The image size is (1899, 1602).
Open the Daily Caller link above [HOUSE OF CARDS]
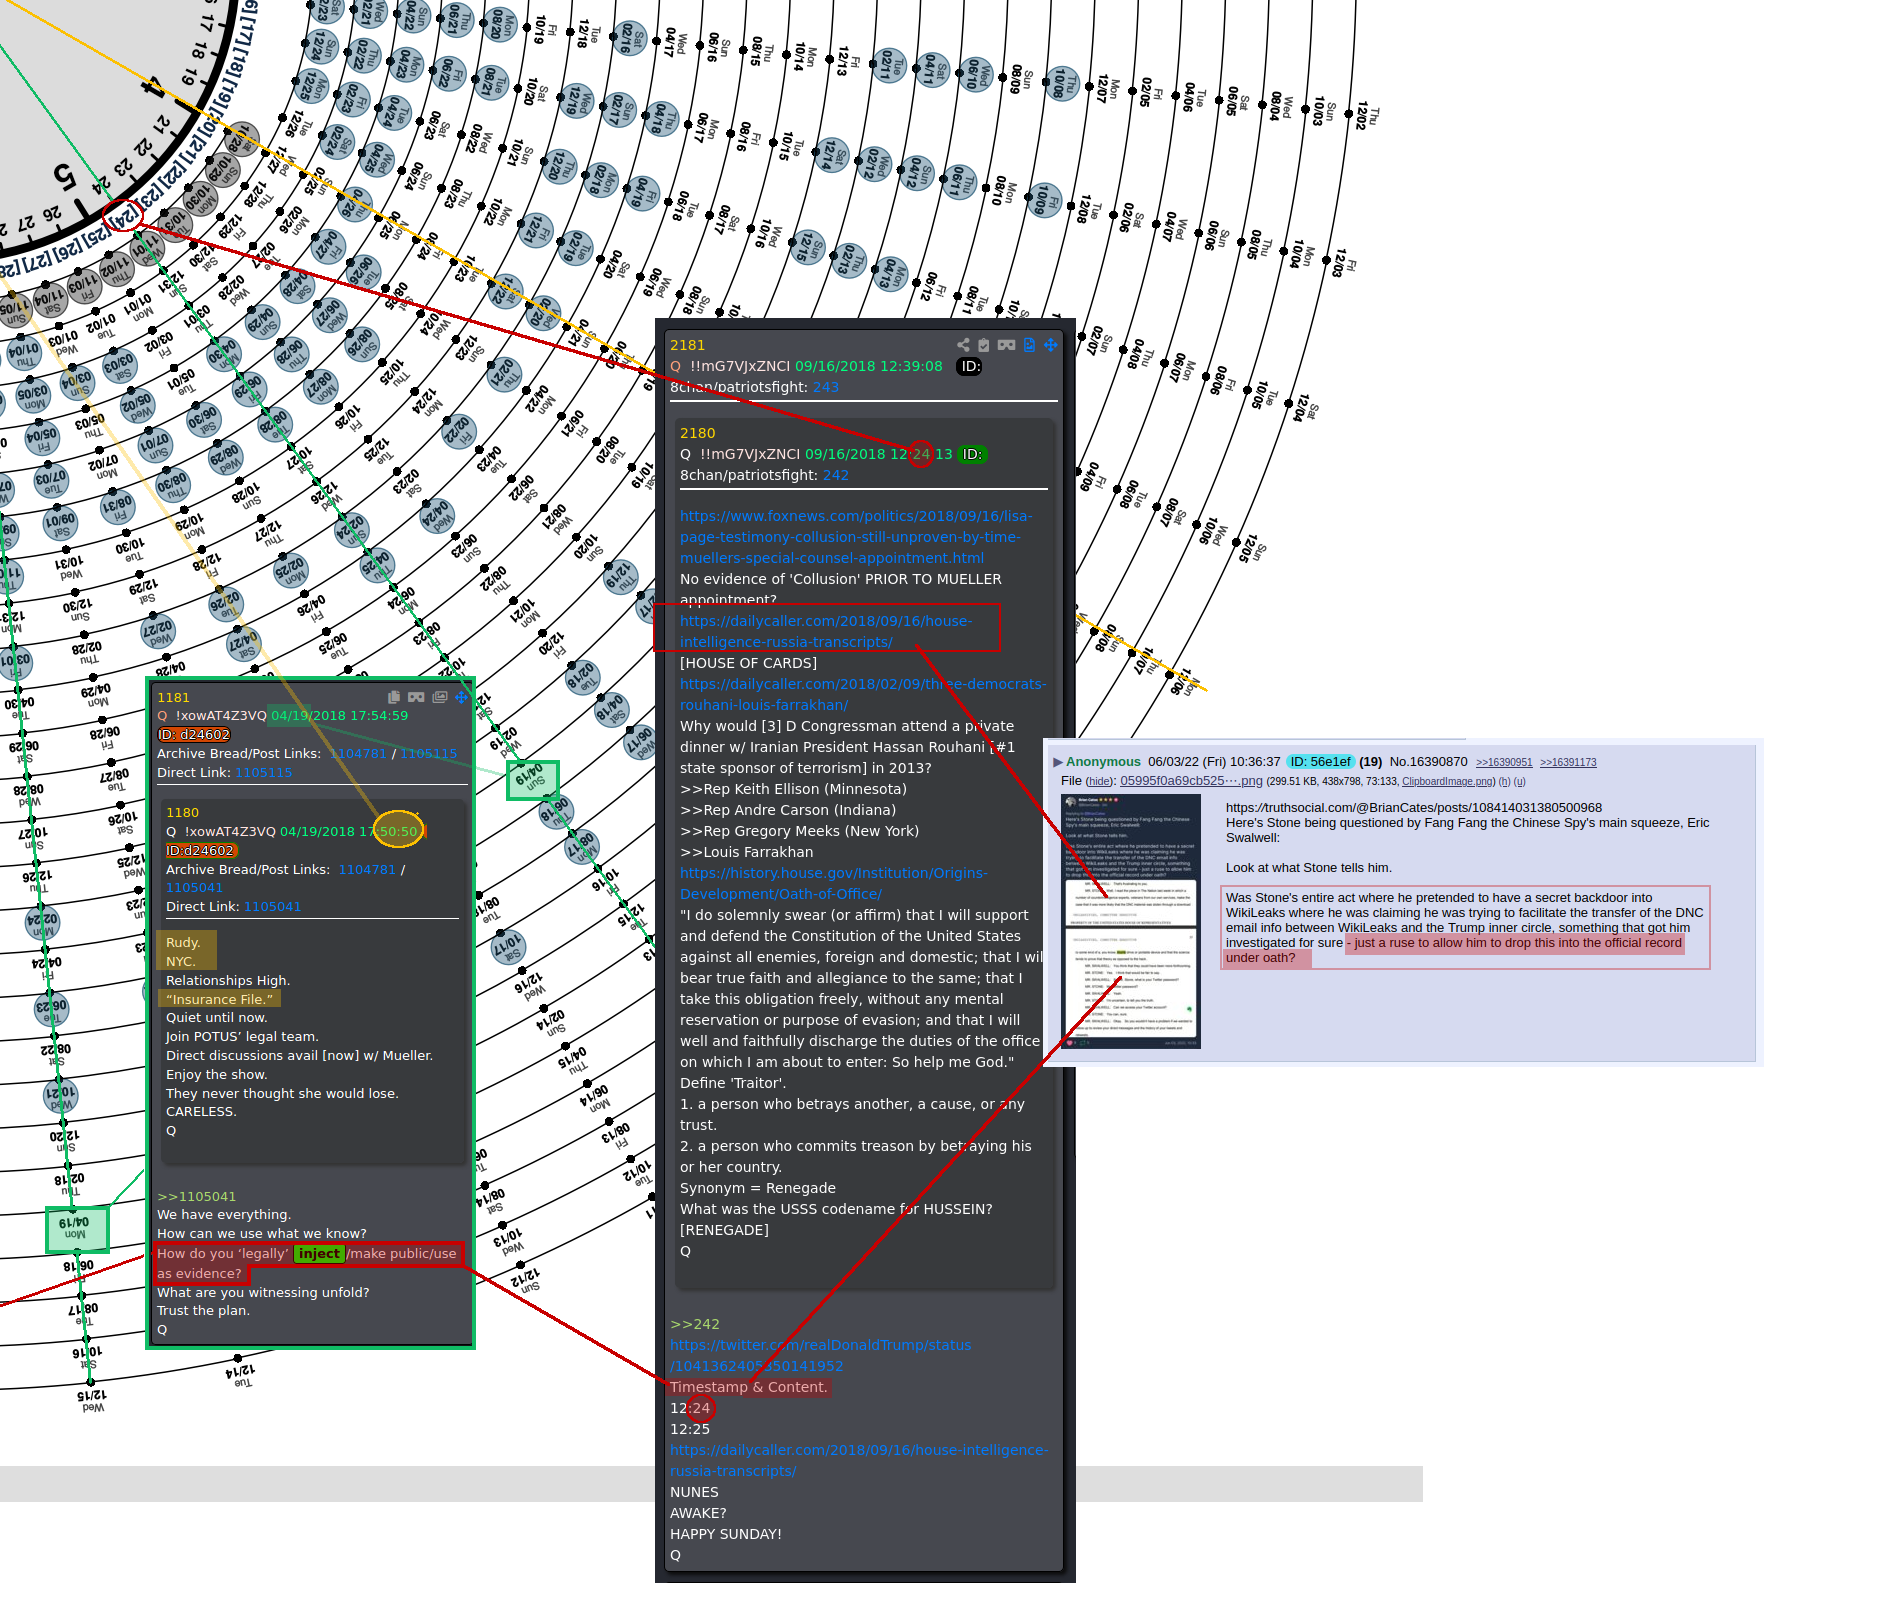pyautogui.click(x=826, y=631)
